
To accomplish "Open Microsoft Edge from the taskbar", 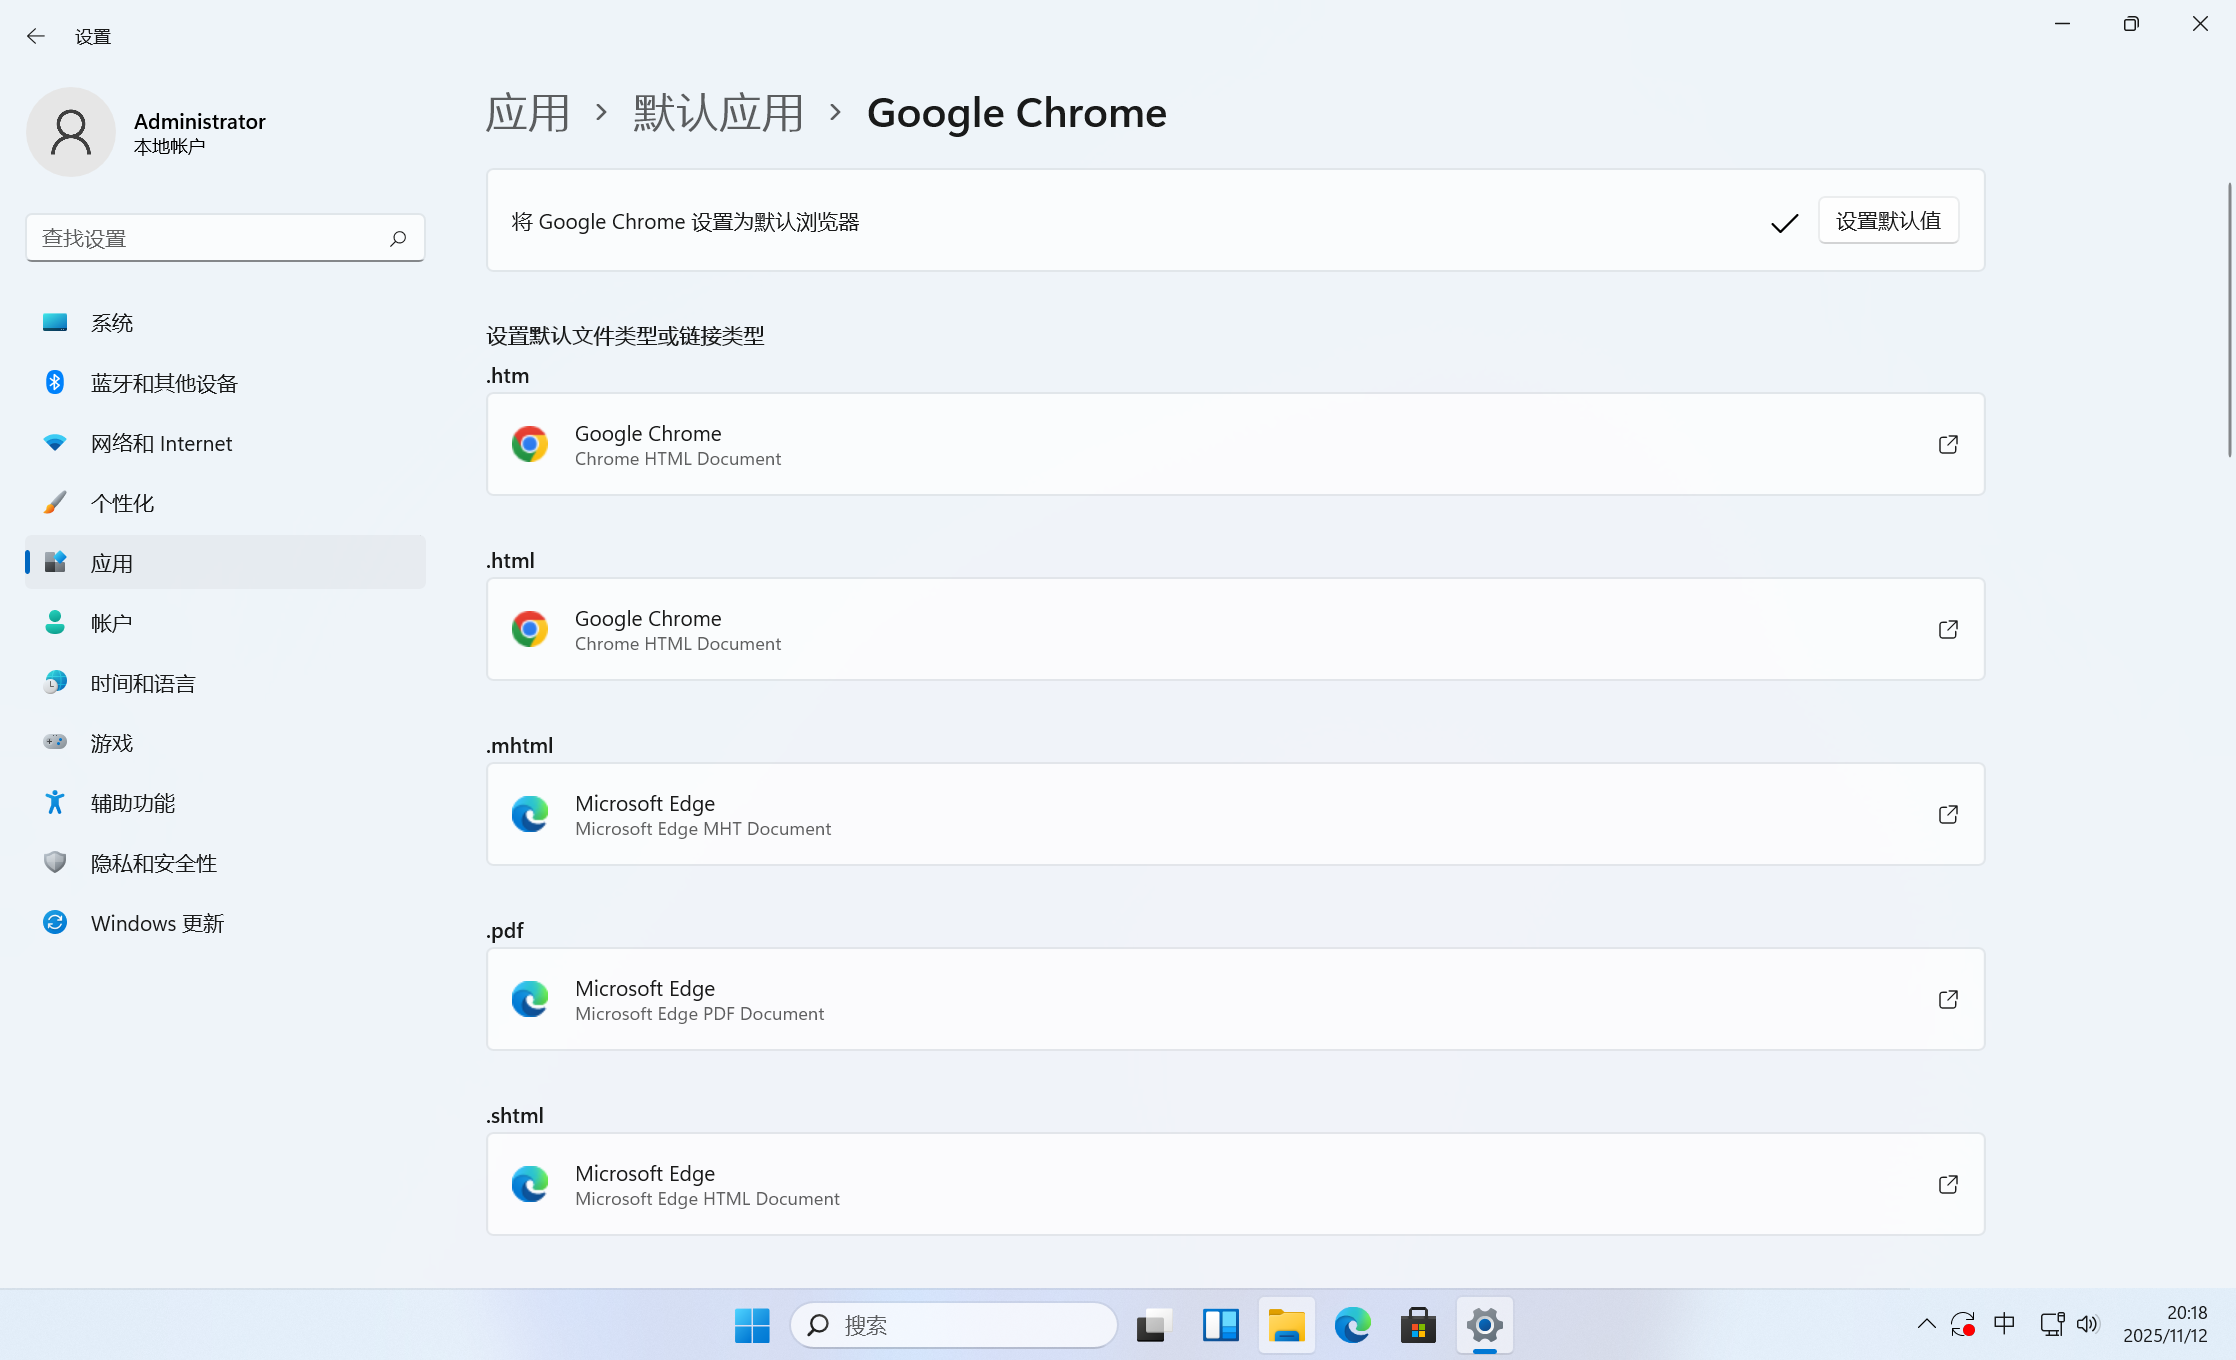I will click(1352, 1325).
